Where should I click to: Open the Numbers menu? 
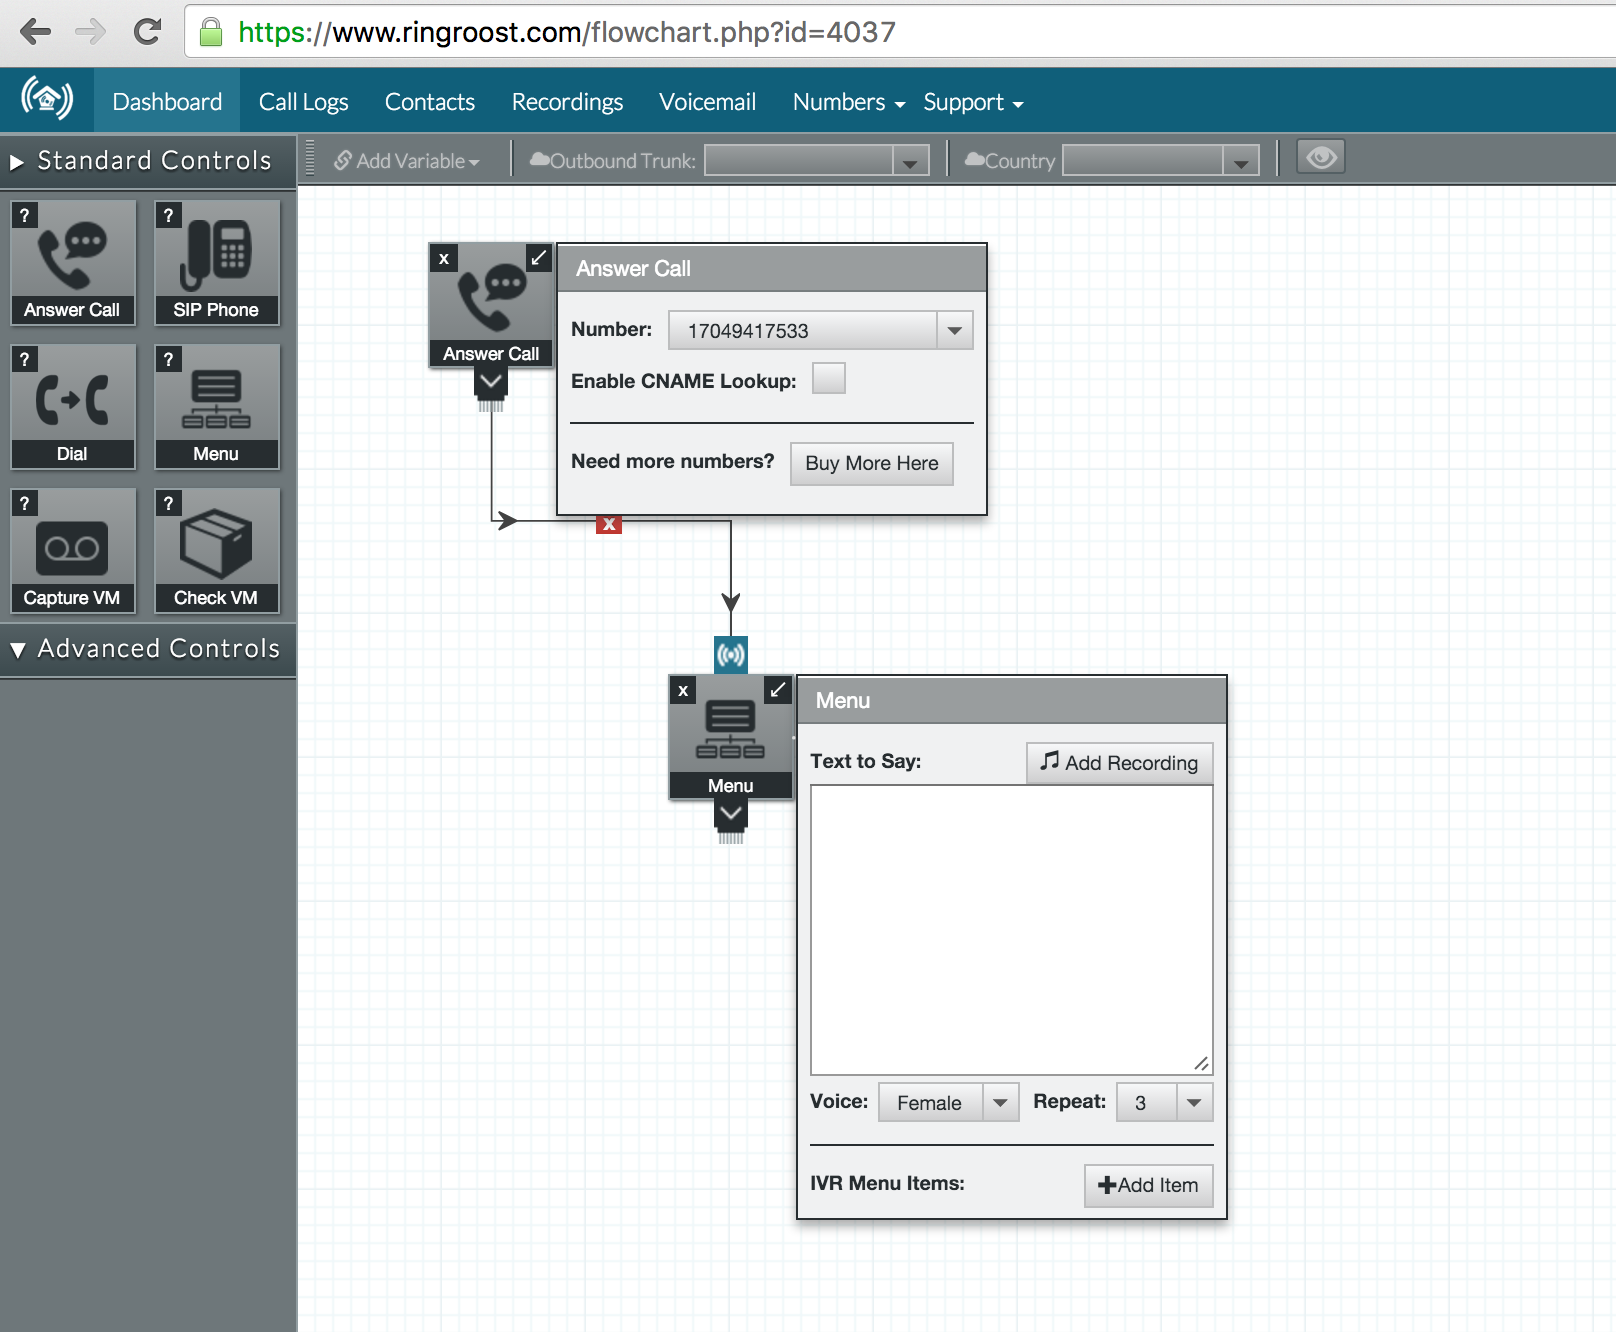pyautogui.click(x=849, y=102)
